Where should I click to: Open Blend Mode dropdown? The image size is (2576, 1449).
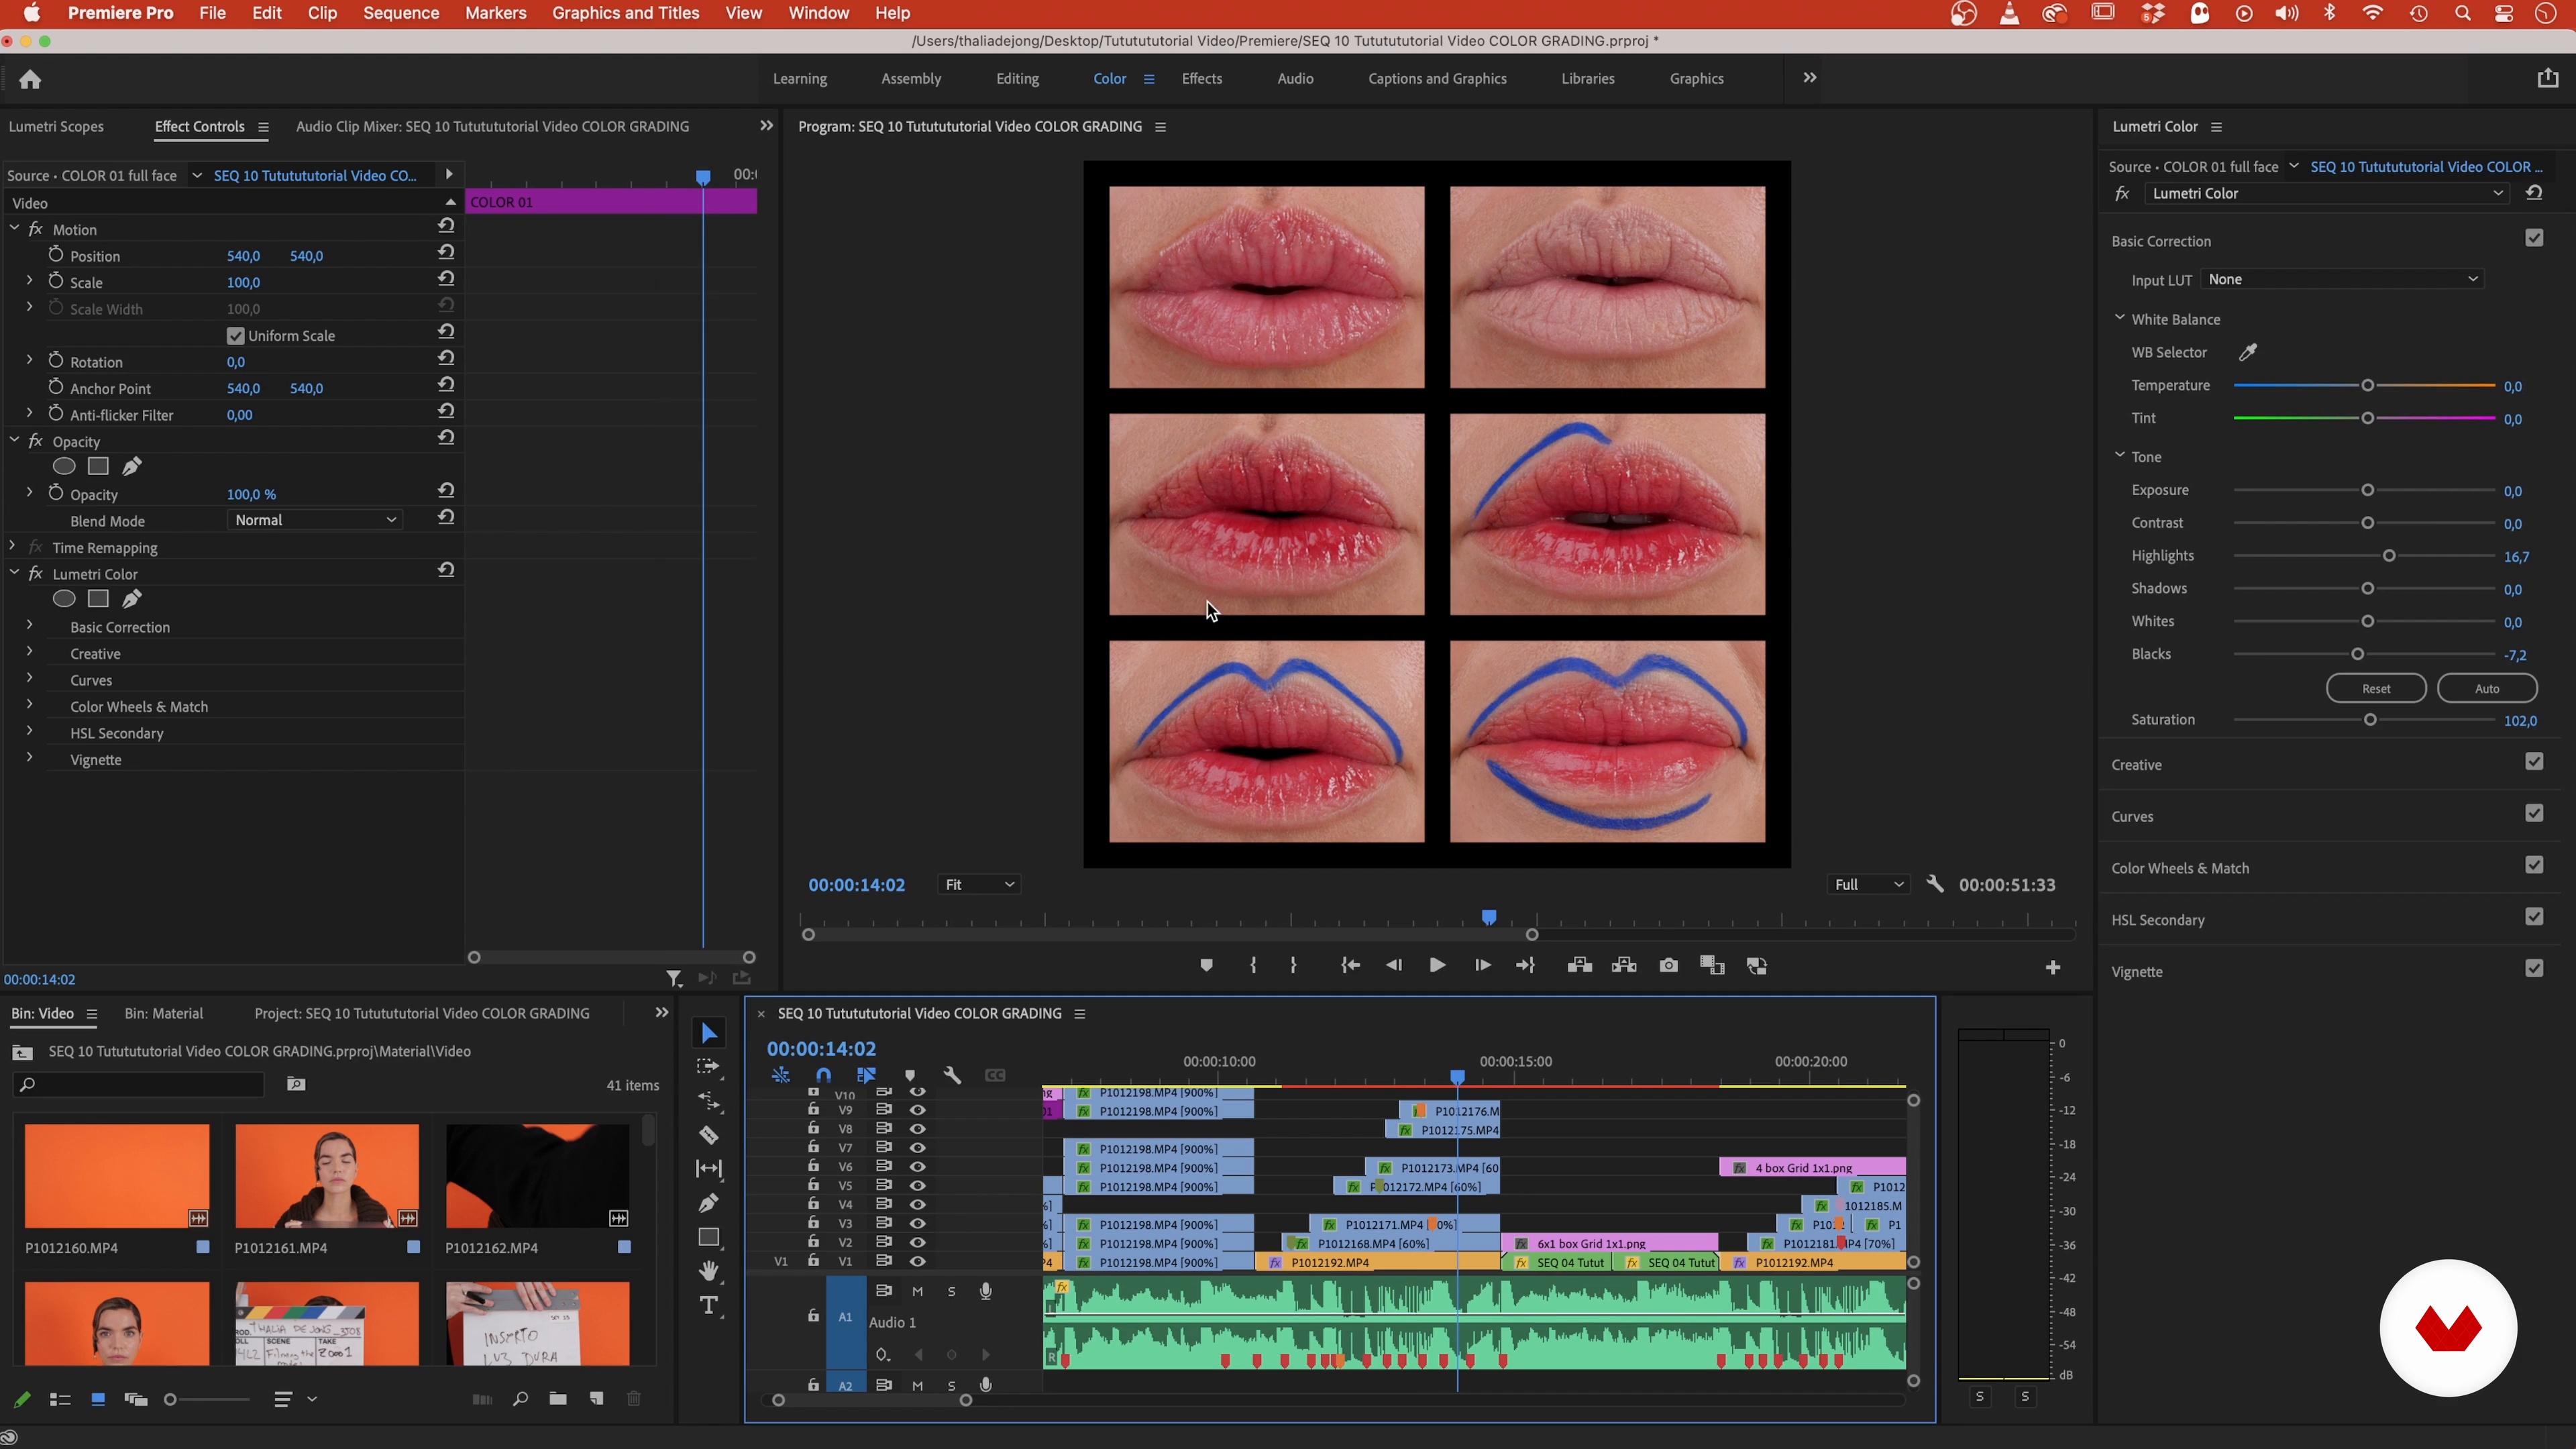point(315,520)
